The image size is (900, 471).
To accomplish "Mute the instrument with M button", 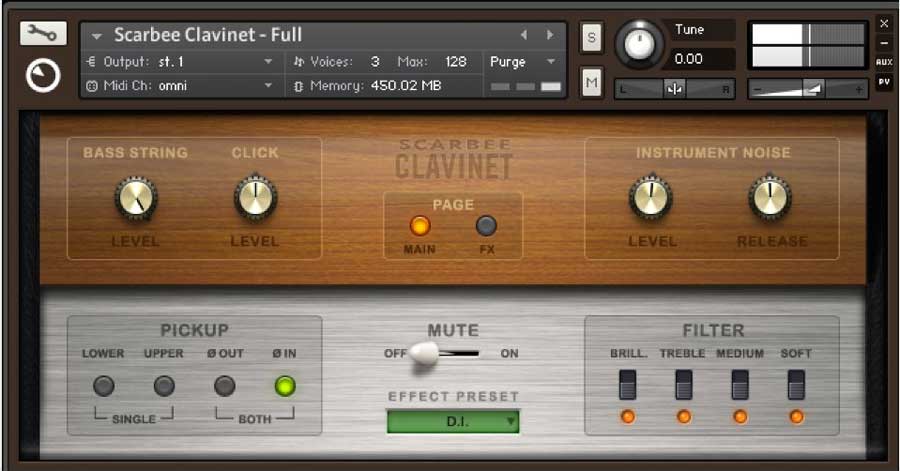I will 591,83.
